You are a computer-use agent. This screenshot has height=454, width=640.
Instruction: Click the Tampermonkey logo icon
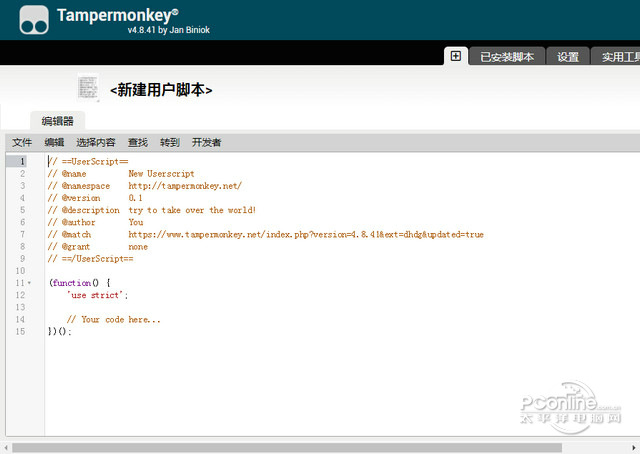tap(34, 20)
